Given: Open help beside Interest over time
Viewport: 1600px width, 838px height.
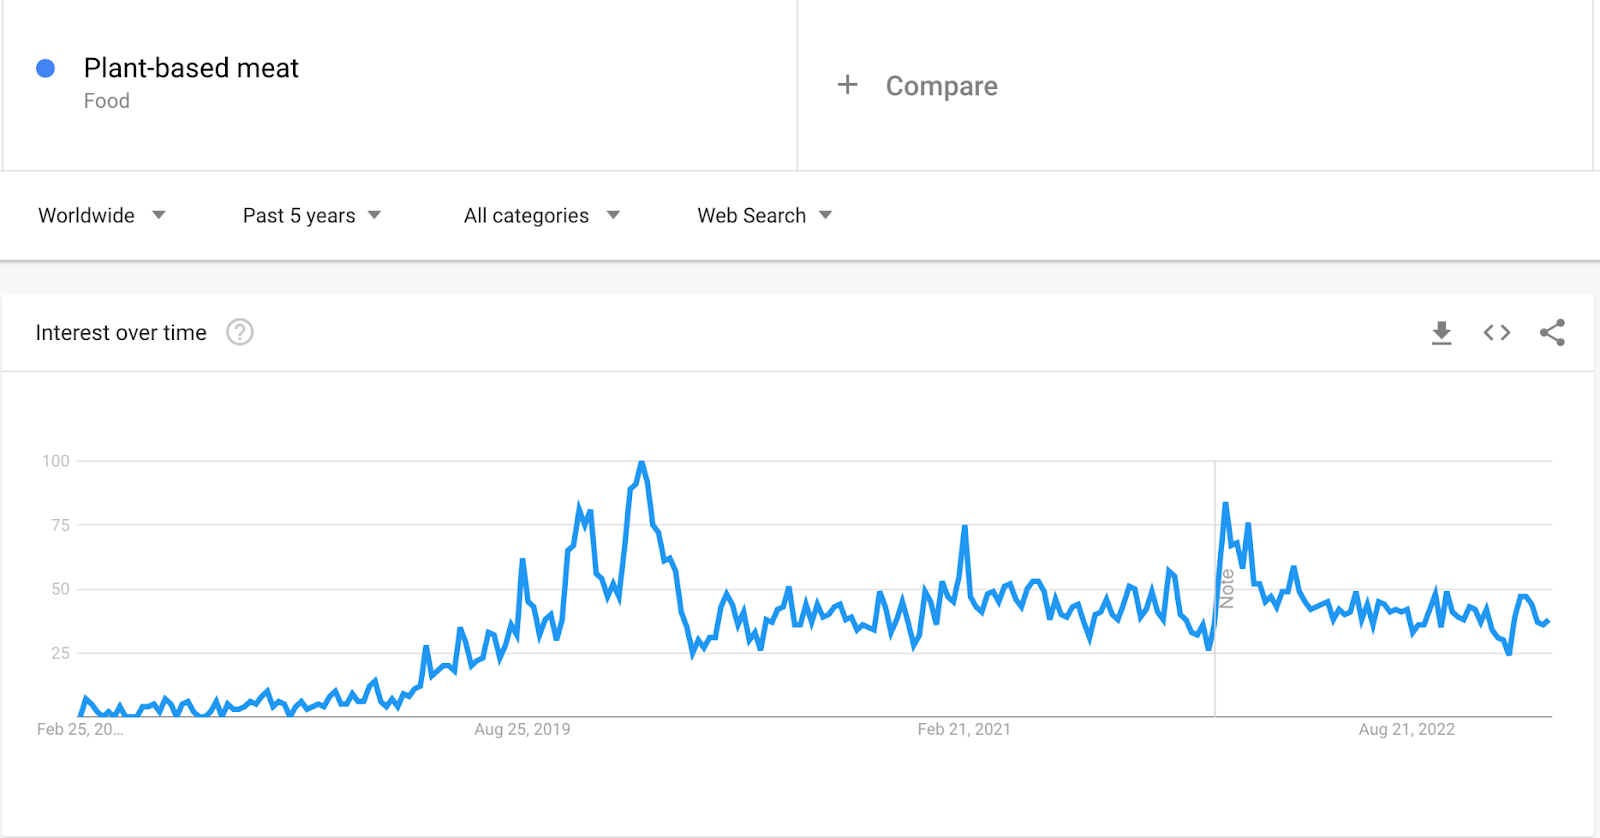Looking at the screenshot, I should pyautogui.click(x=240, y=332).
